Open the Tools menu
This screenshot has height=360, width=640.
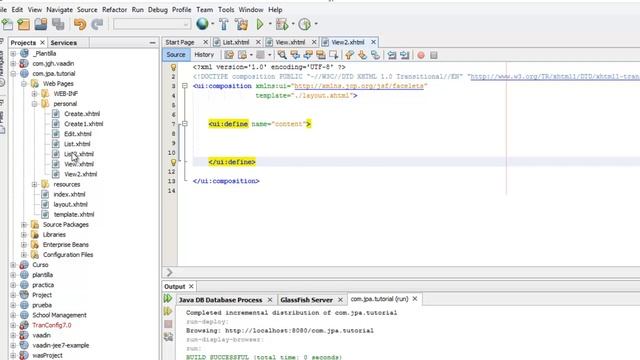[226, 9]
